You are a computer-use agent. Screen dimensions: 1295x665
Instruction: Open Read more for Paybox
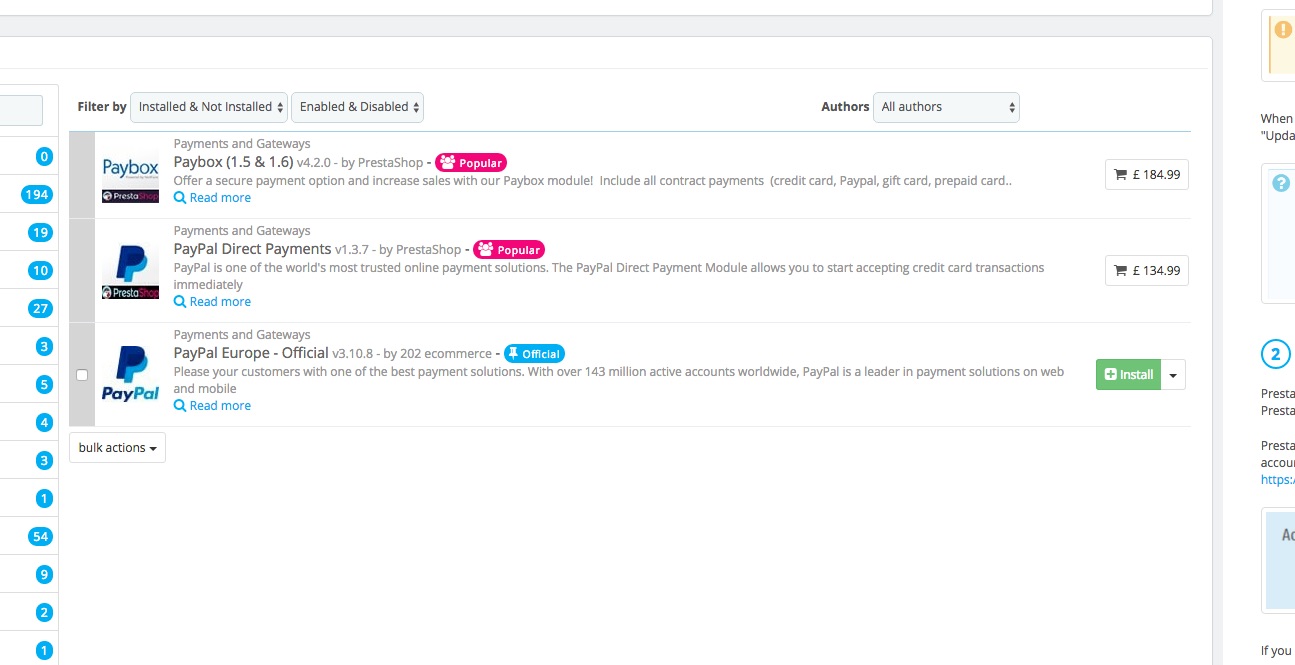[212, 198]
